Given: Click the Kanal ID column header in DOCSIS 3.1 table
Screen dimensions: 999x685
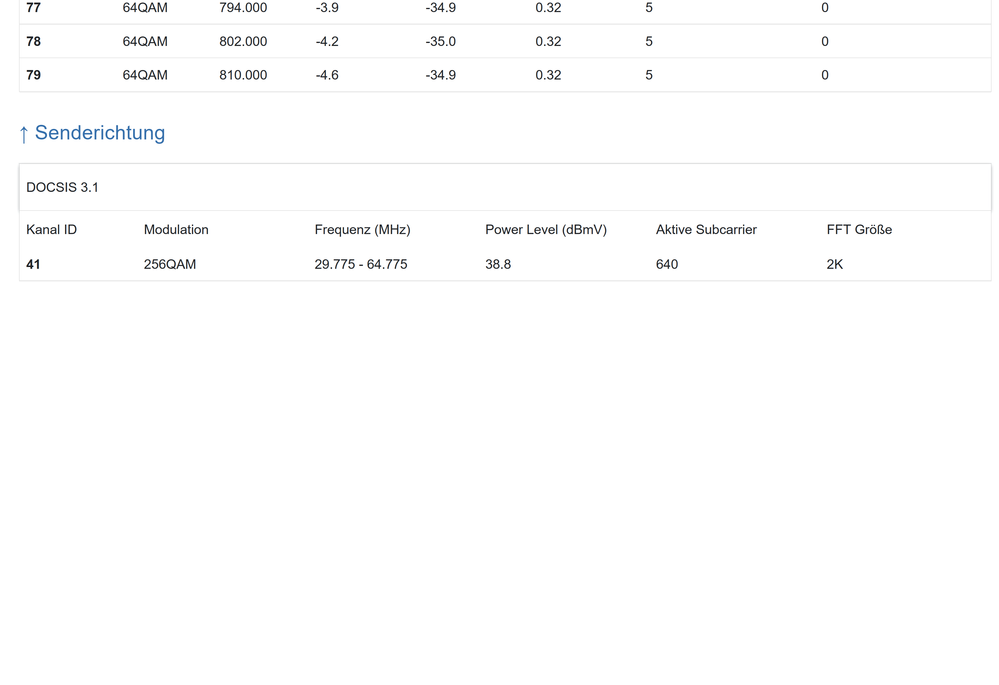Looking at the screenshot, I should [x=51, y=229].
